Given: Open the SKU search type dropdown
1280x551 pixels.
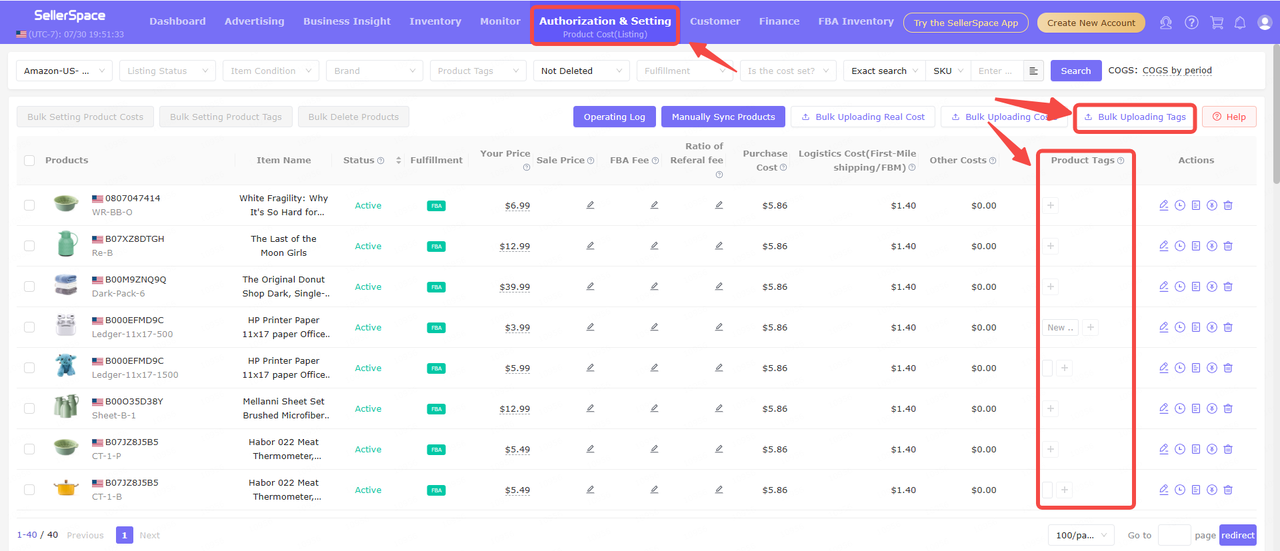Looking at the screenshot, I should 949,71.
